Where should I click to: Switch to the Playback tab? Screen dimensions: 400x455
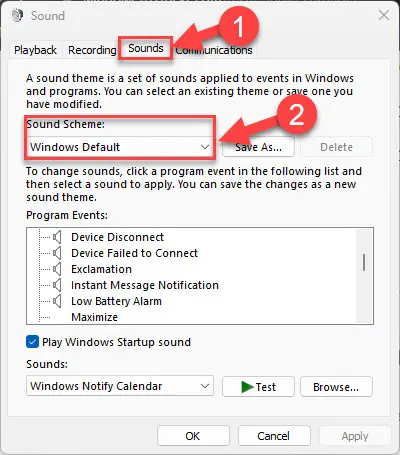[35, 50]
